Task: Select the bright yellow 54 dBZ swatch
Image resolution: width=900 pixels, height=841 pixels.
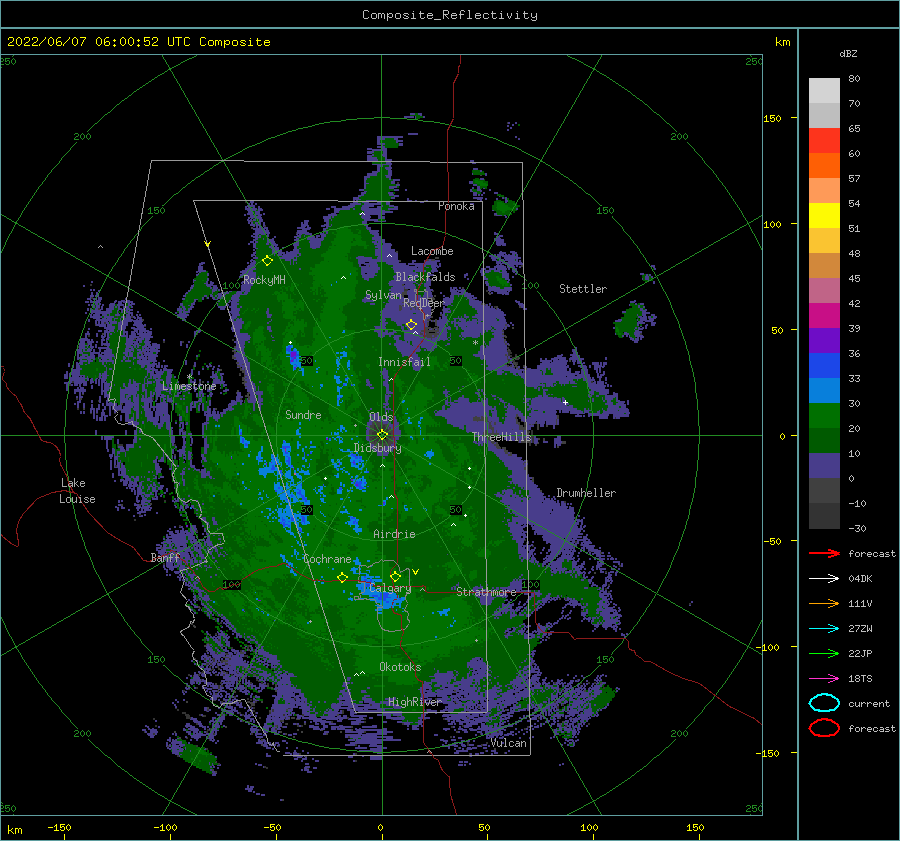Action: [x=824, y=215]
